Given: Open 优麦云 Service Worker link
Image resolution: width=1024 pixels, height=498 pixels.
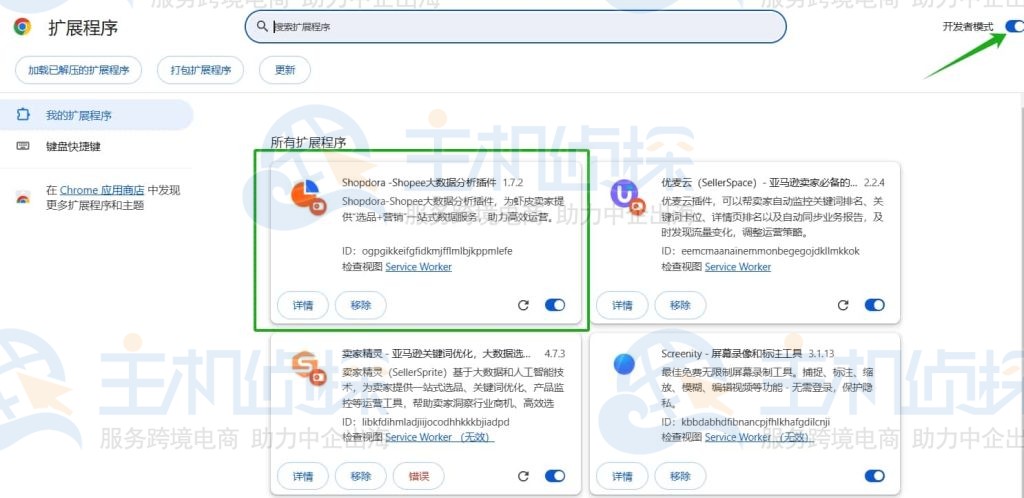Looking at the screenshot, I should point(738,266).
